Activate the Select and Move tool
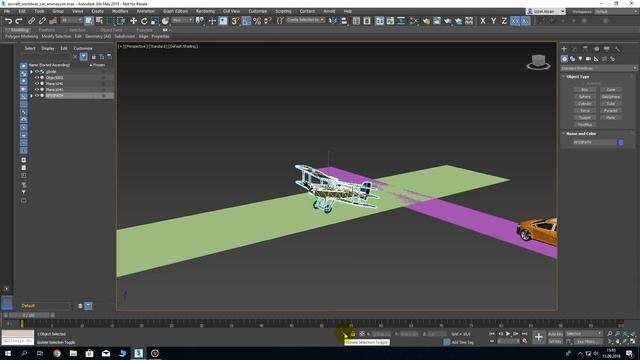 [x=133, y=21]
